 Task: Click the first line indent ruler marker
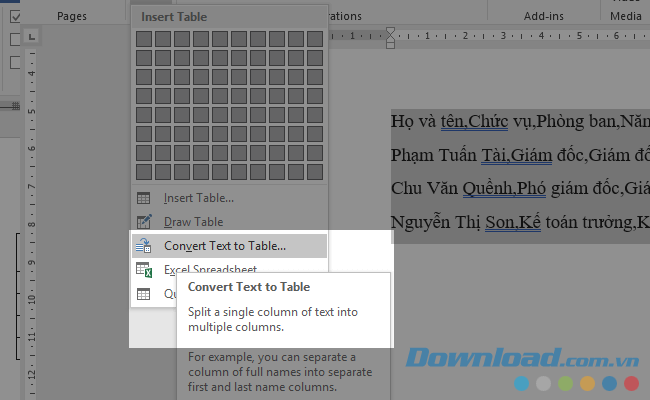pyautogui.click(x=390, y=31)
